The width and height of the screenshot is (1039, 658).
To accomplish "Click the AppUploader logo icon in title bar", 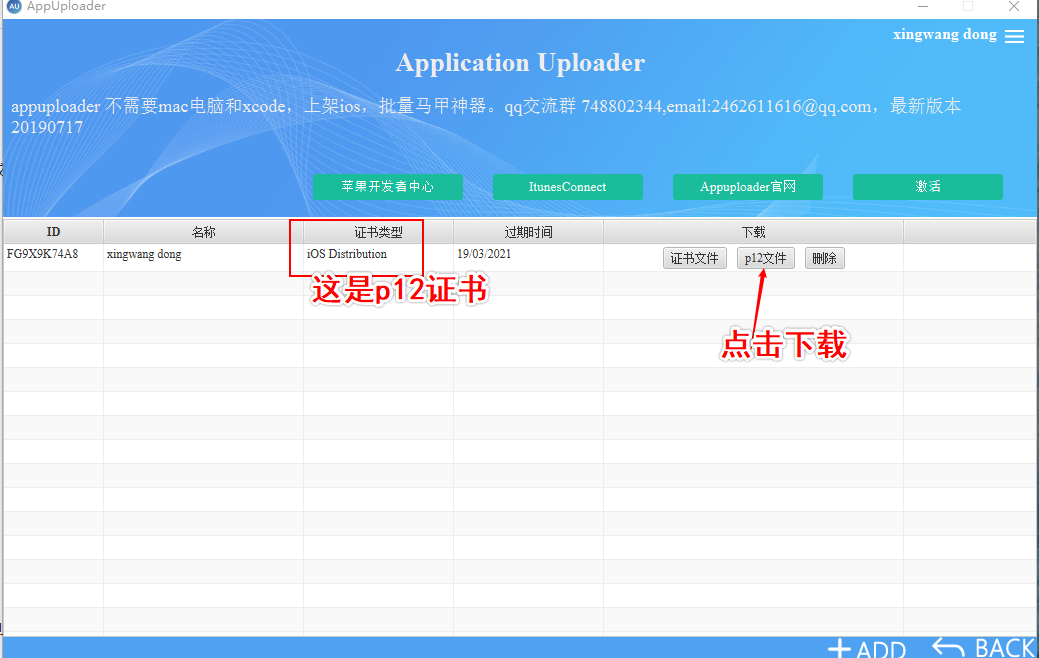I will click(x=14, y=6).
